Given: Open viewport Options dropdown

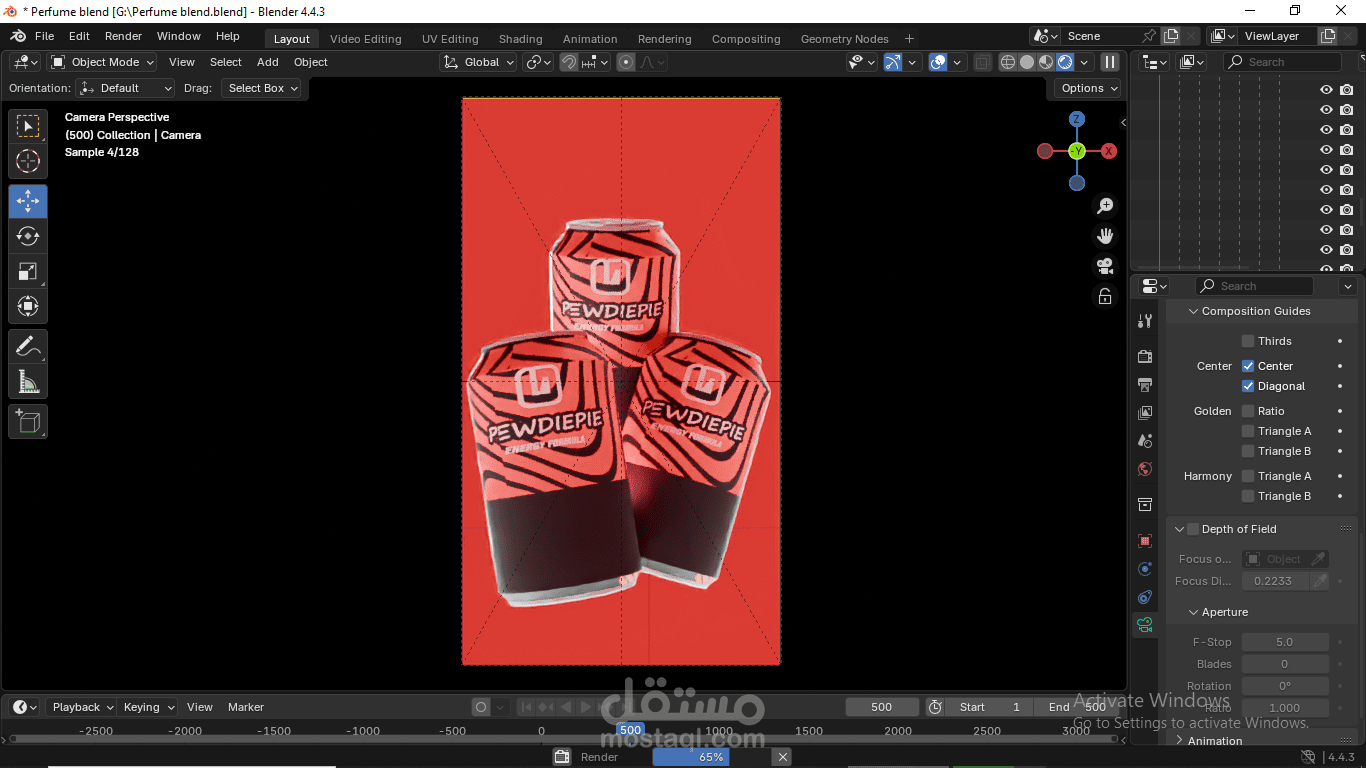Looking at the screenshot, I should [x=1088, y=88].
